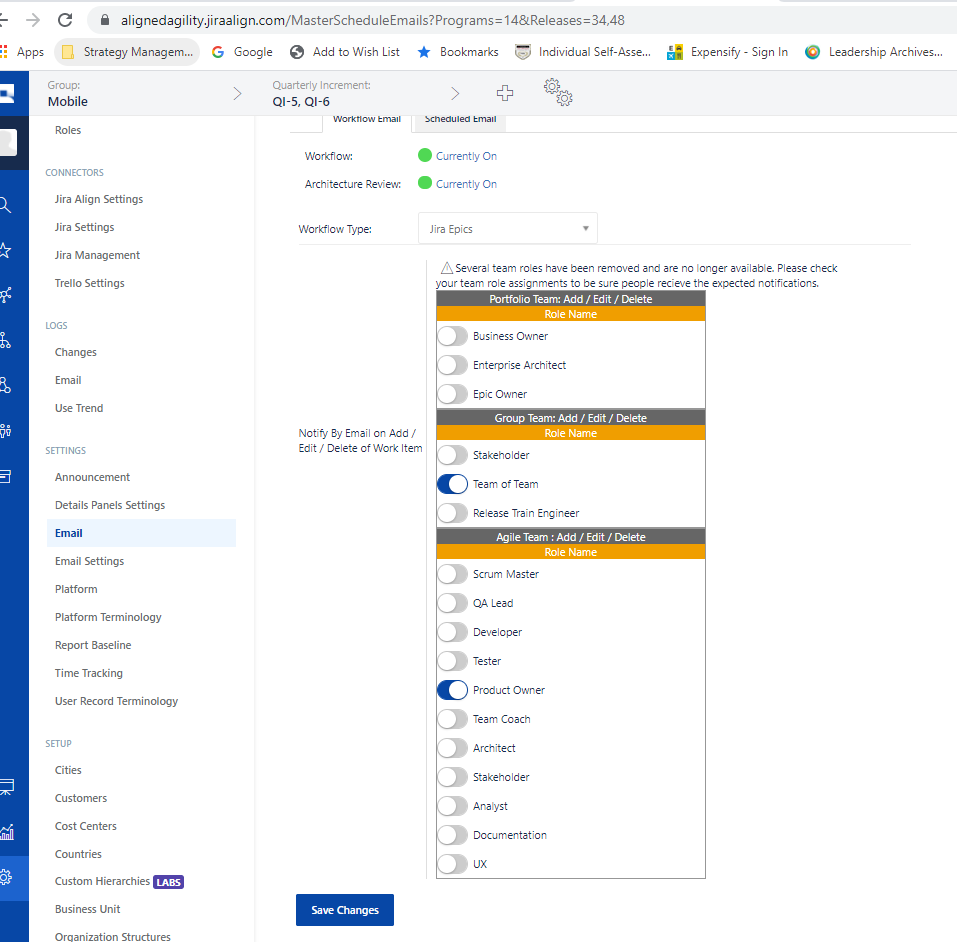Viewport: 957px width, 942px height.
Task: Switch to the Workflow Email tab
Action: (x=367, y=120)
